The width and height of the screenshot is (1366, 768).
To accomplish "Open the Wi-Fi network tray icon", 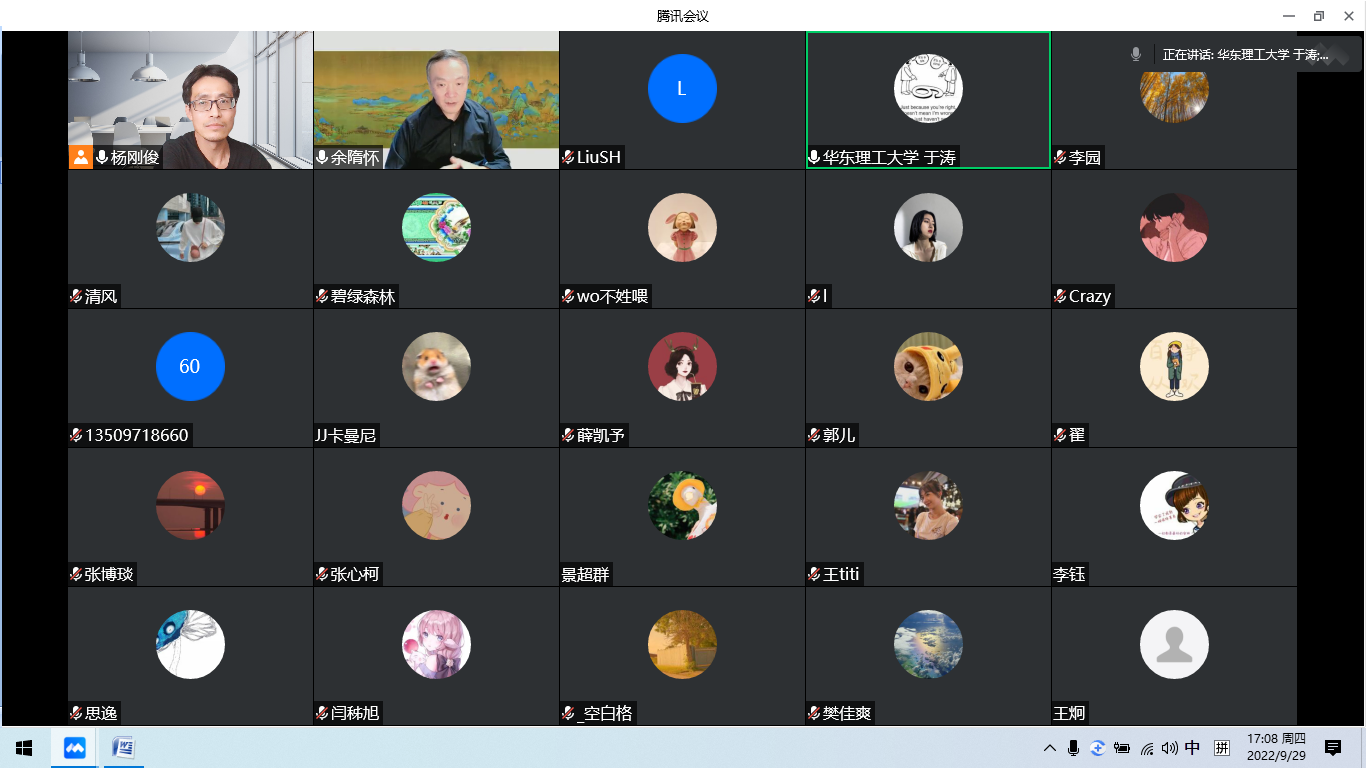I will tap(1147, 748).
